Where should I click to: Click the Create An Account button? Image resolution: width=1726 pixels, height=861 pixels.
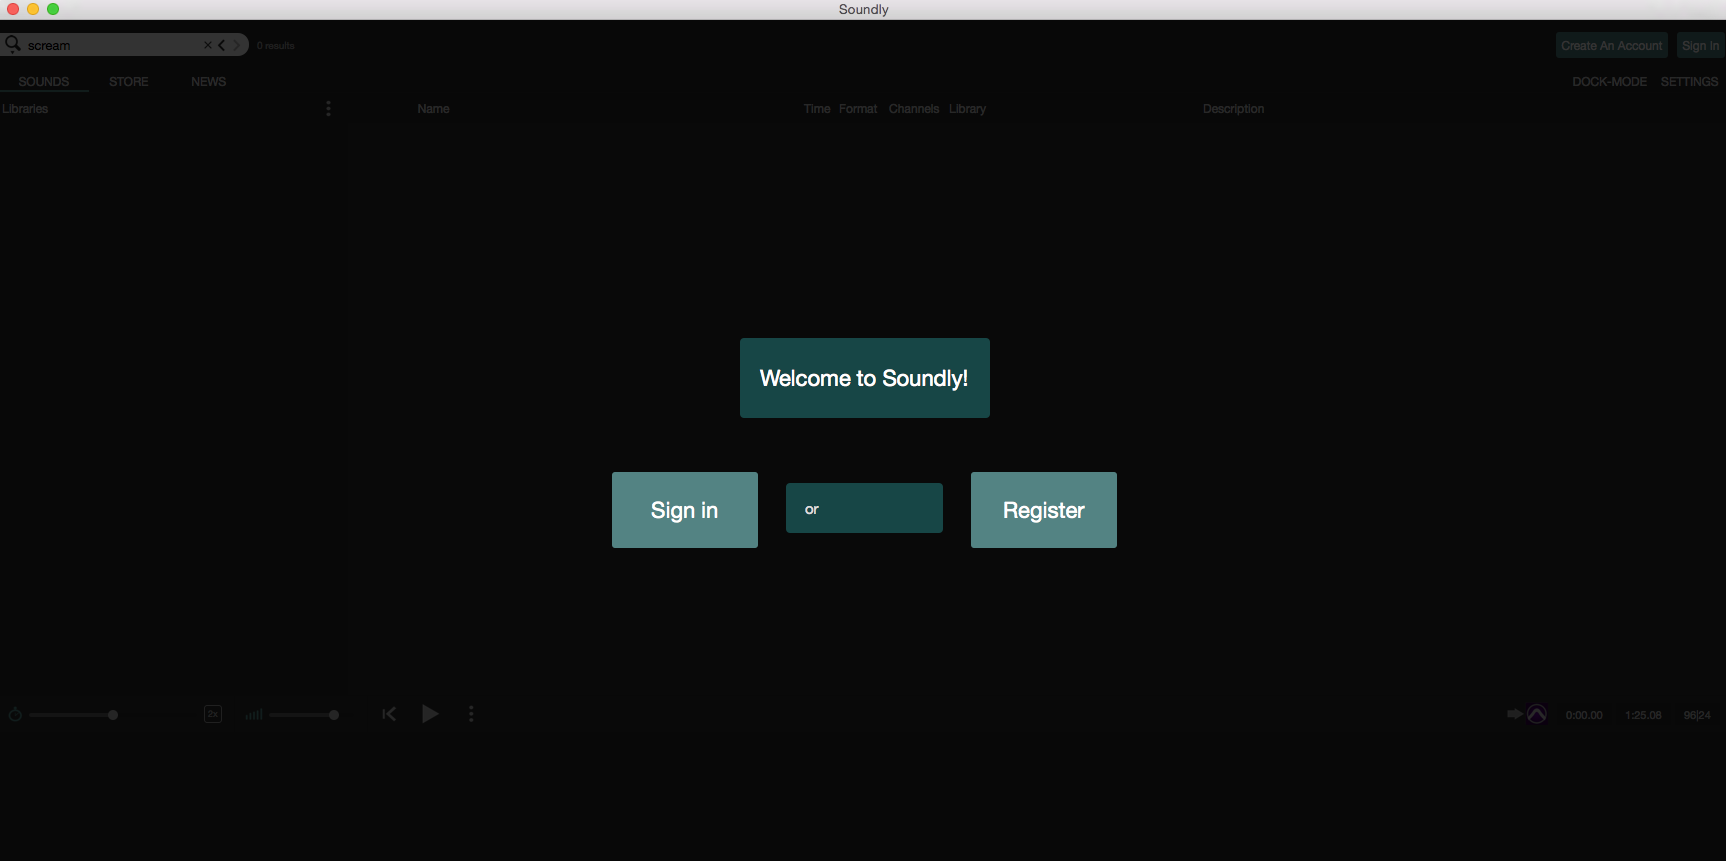[1612, 46]
